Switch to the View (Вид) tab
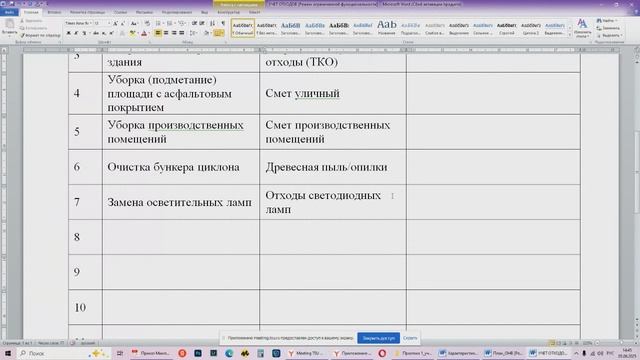Screen dimensions: 640x360 tap(204, 12)
